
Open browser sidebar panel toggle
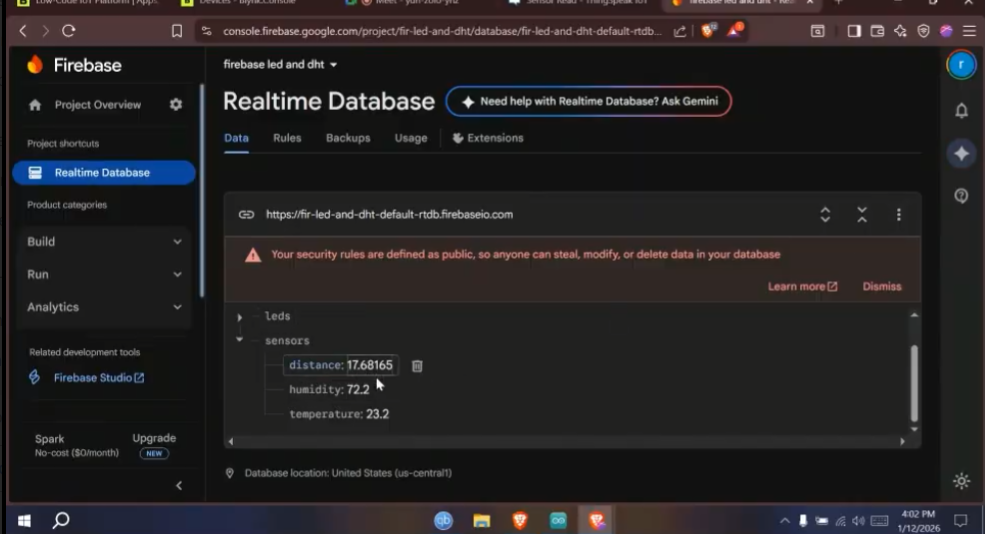point(854,31)
